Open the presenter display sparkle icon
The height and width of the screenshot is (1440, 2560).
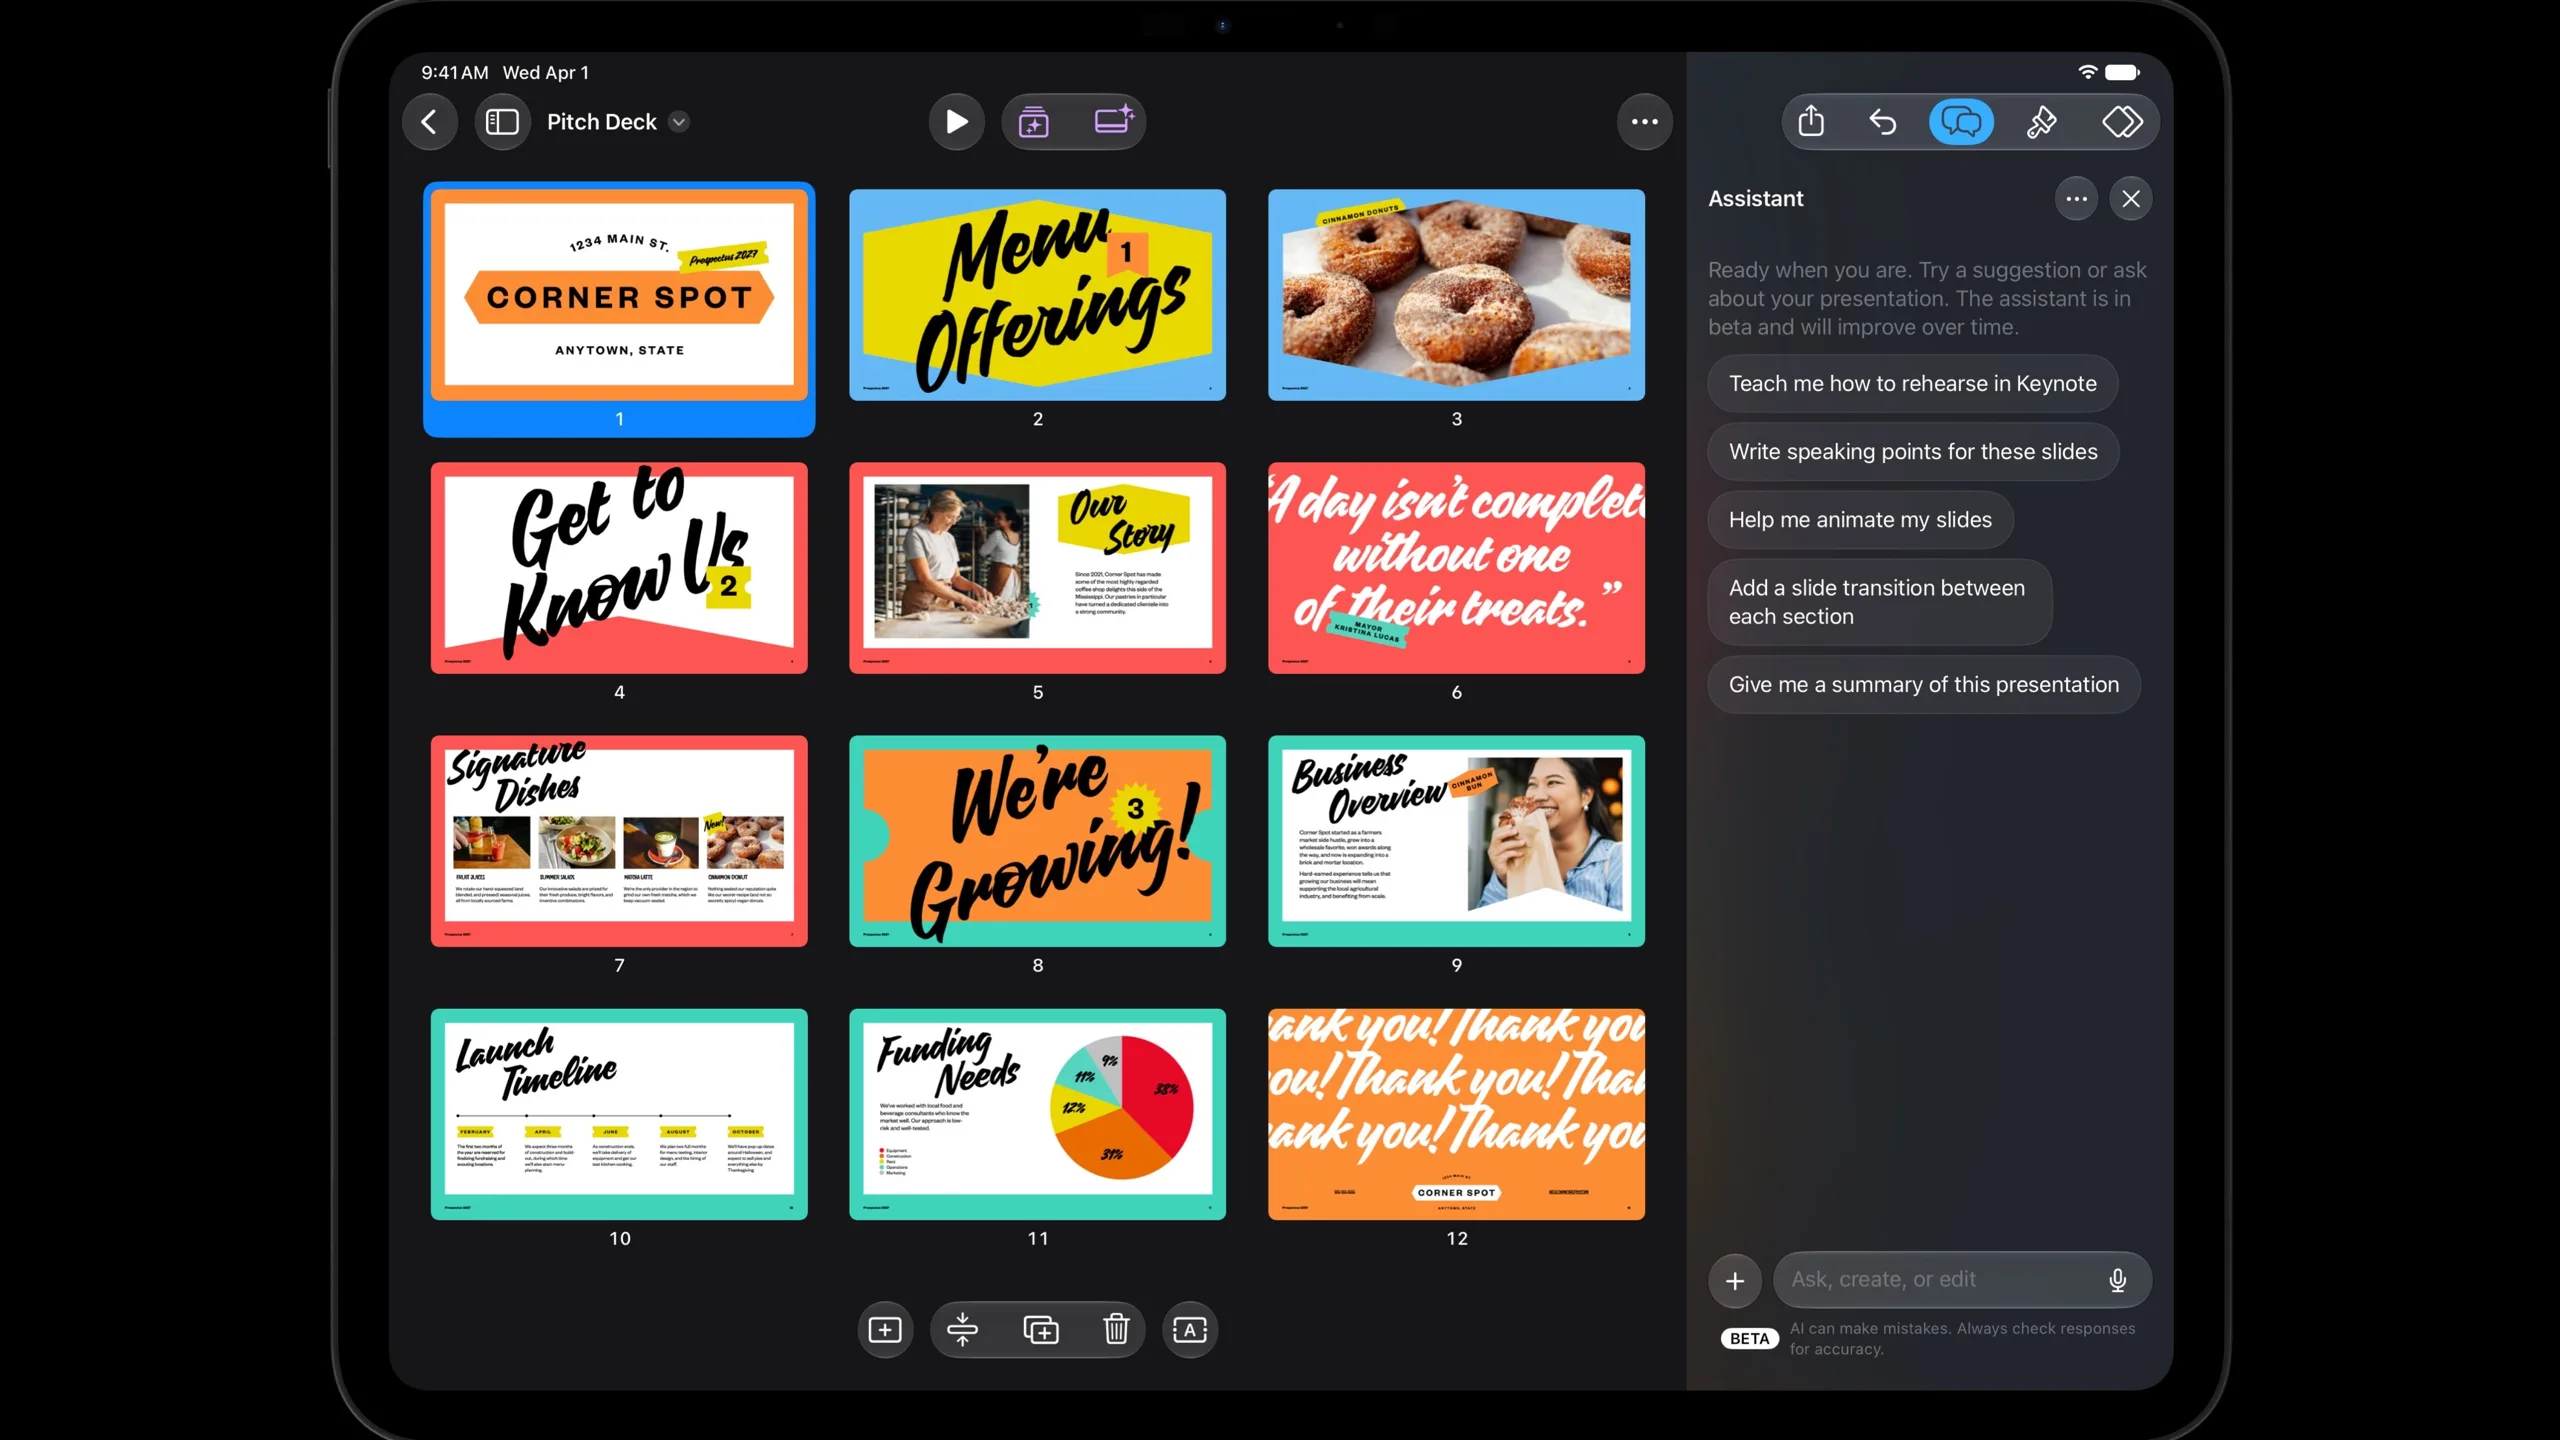pyautogui.click(x=1113, y=122)
